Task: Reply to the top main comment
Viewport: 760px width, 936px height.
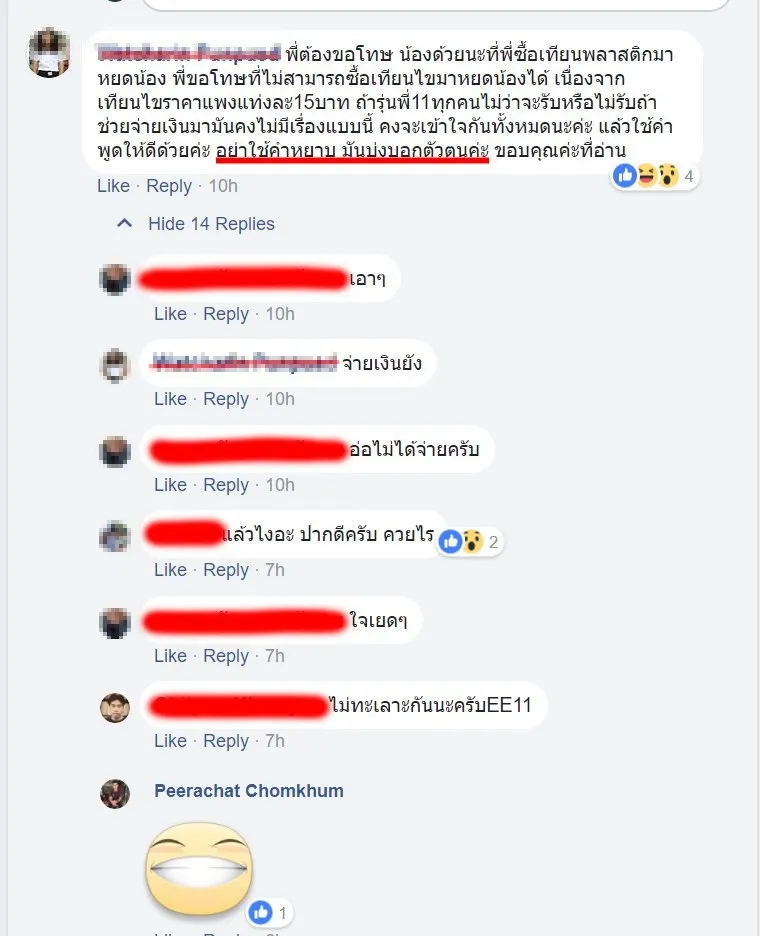Action: tap(169, 186)
